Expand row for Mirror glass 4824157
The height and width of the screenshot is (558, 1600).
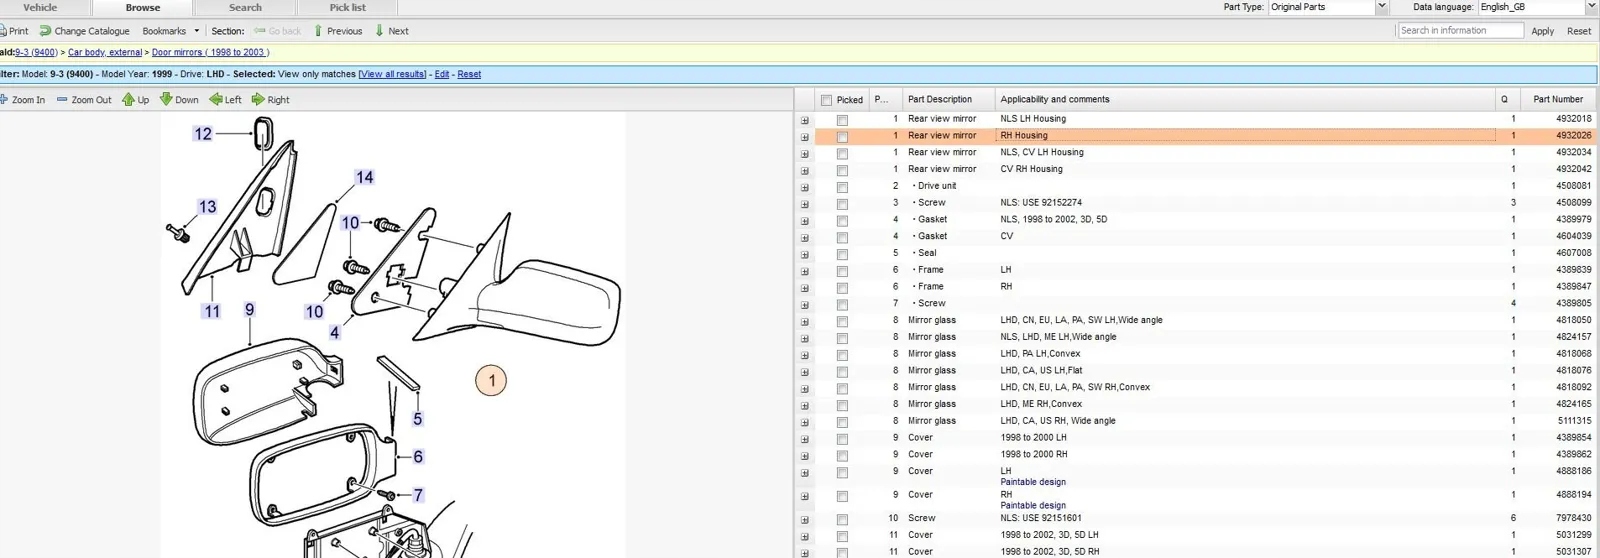[x=804, y=338]
